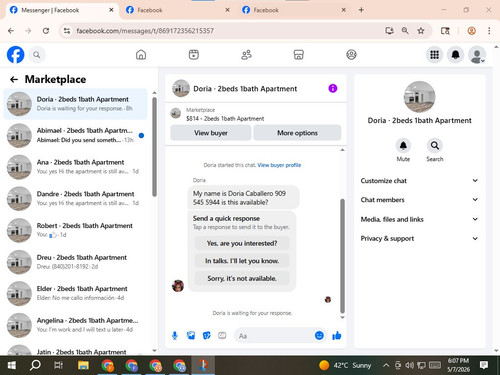Open Dandre conversation in chat list
Viewport: 500px width, 375px height.
(75, 199)
